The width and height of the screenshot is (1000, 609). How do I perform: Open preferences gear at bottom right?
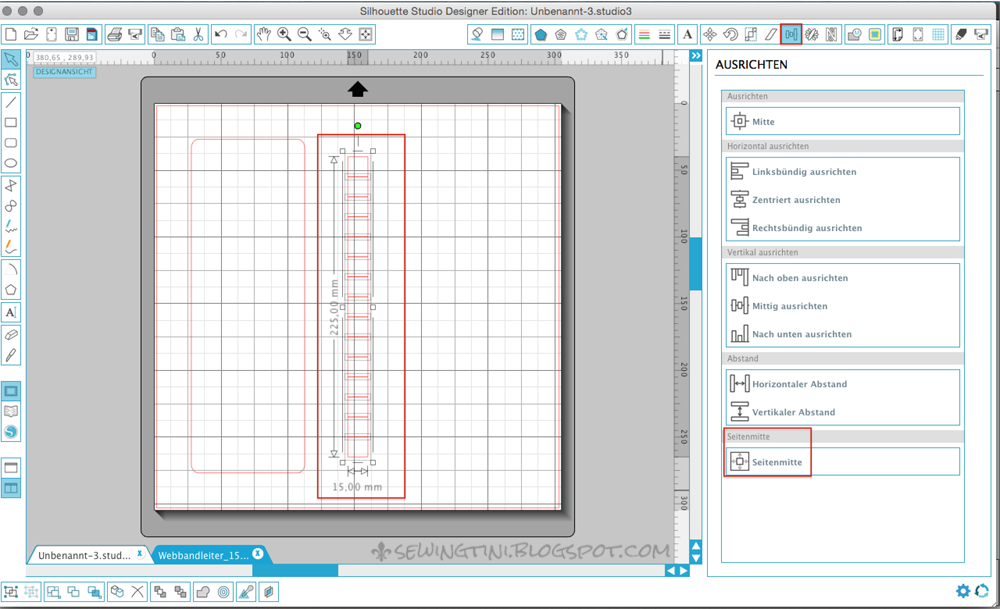point(962,591)
